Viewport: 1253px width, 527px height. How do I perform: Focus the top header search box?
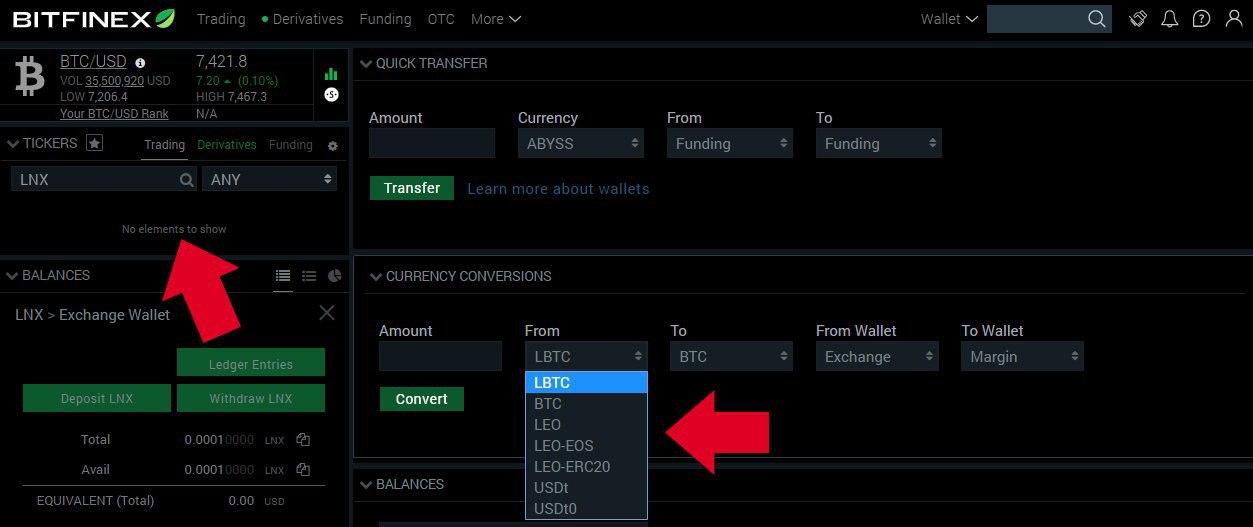[1049, 19]
